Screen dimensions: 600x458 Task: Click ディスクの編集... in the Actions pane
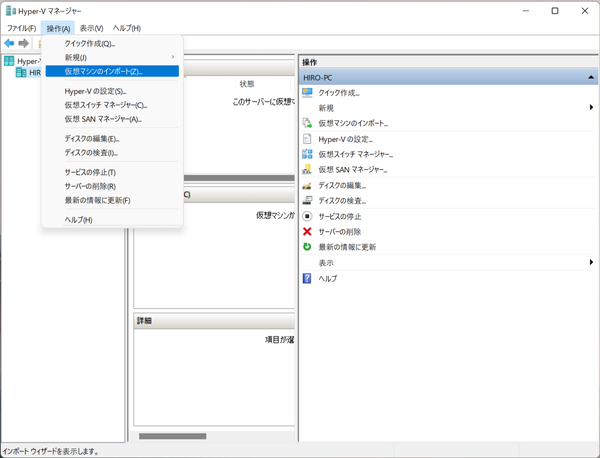pyautogui.click(x=342, y=186)
